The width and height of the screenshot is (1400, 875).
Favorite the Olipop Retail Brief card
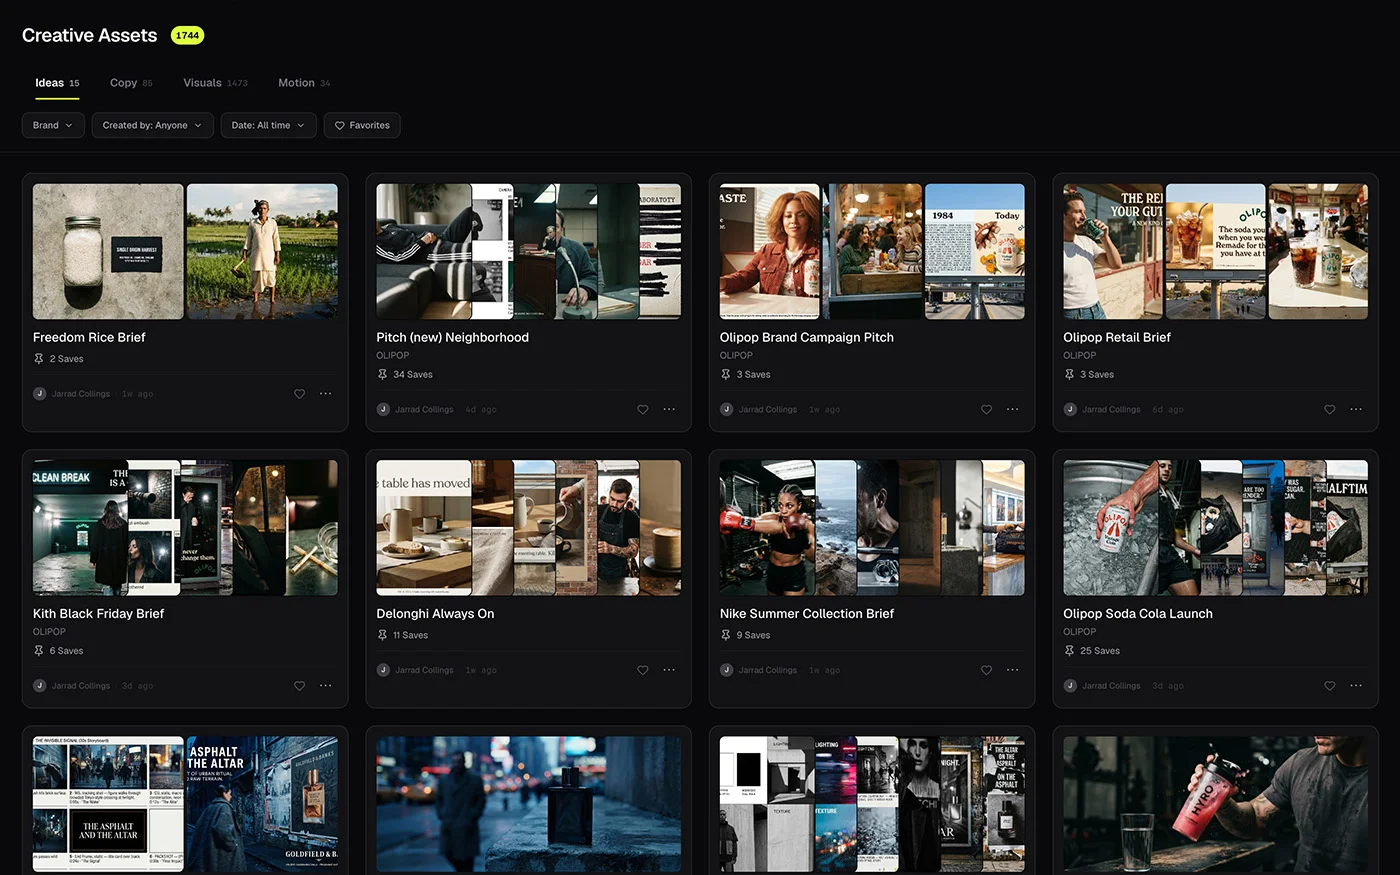(1330, 409)
